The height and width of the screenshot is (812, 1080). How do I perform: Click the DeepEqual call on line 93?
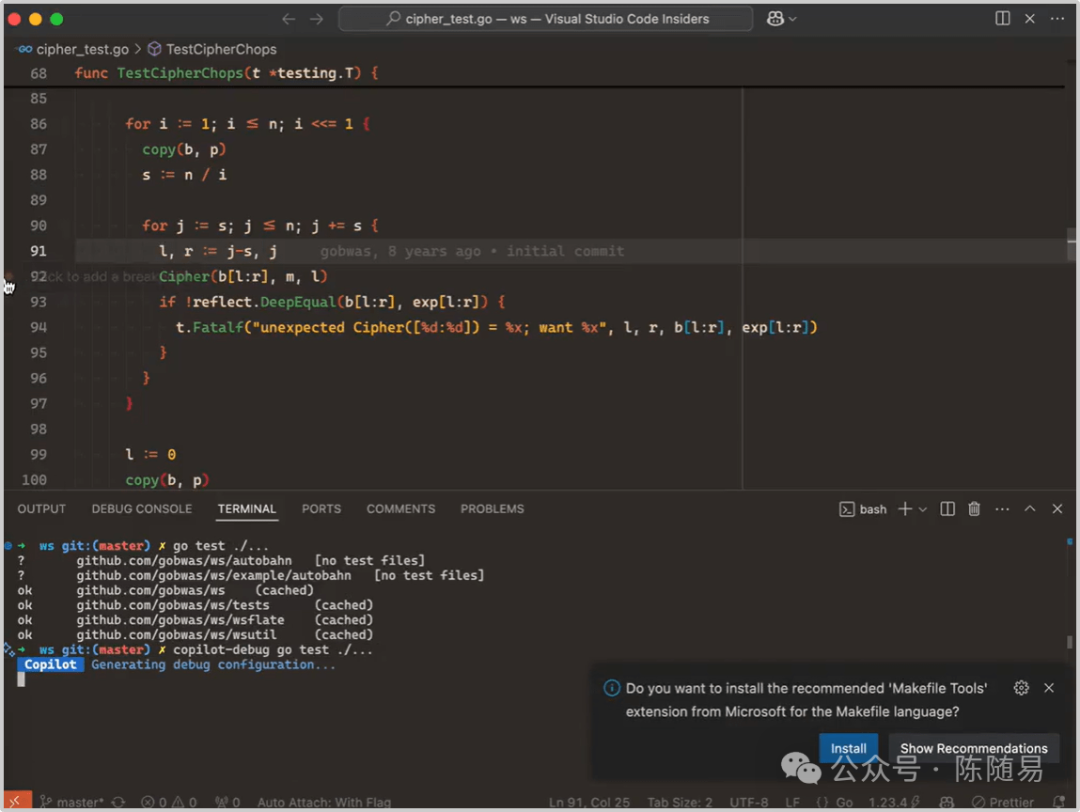297,302
